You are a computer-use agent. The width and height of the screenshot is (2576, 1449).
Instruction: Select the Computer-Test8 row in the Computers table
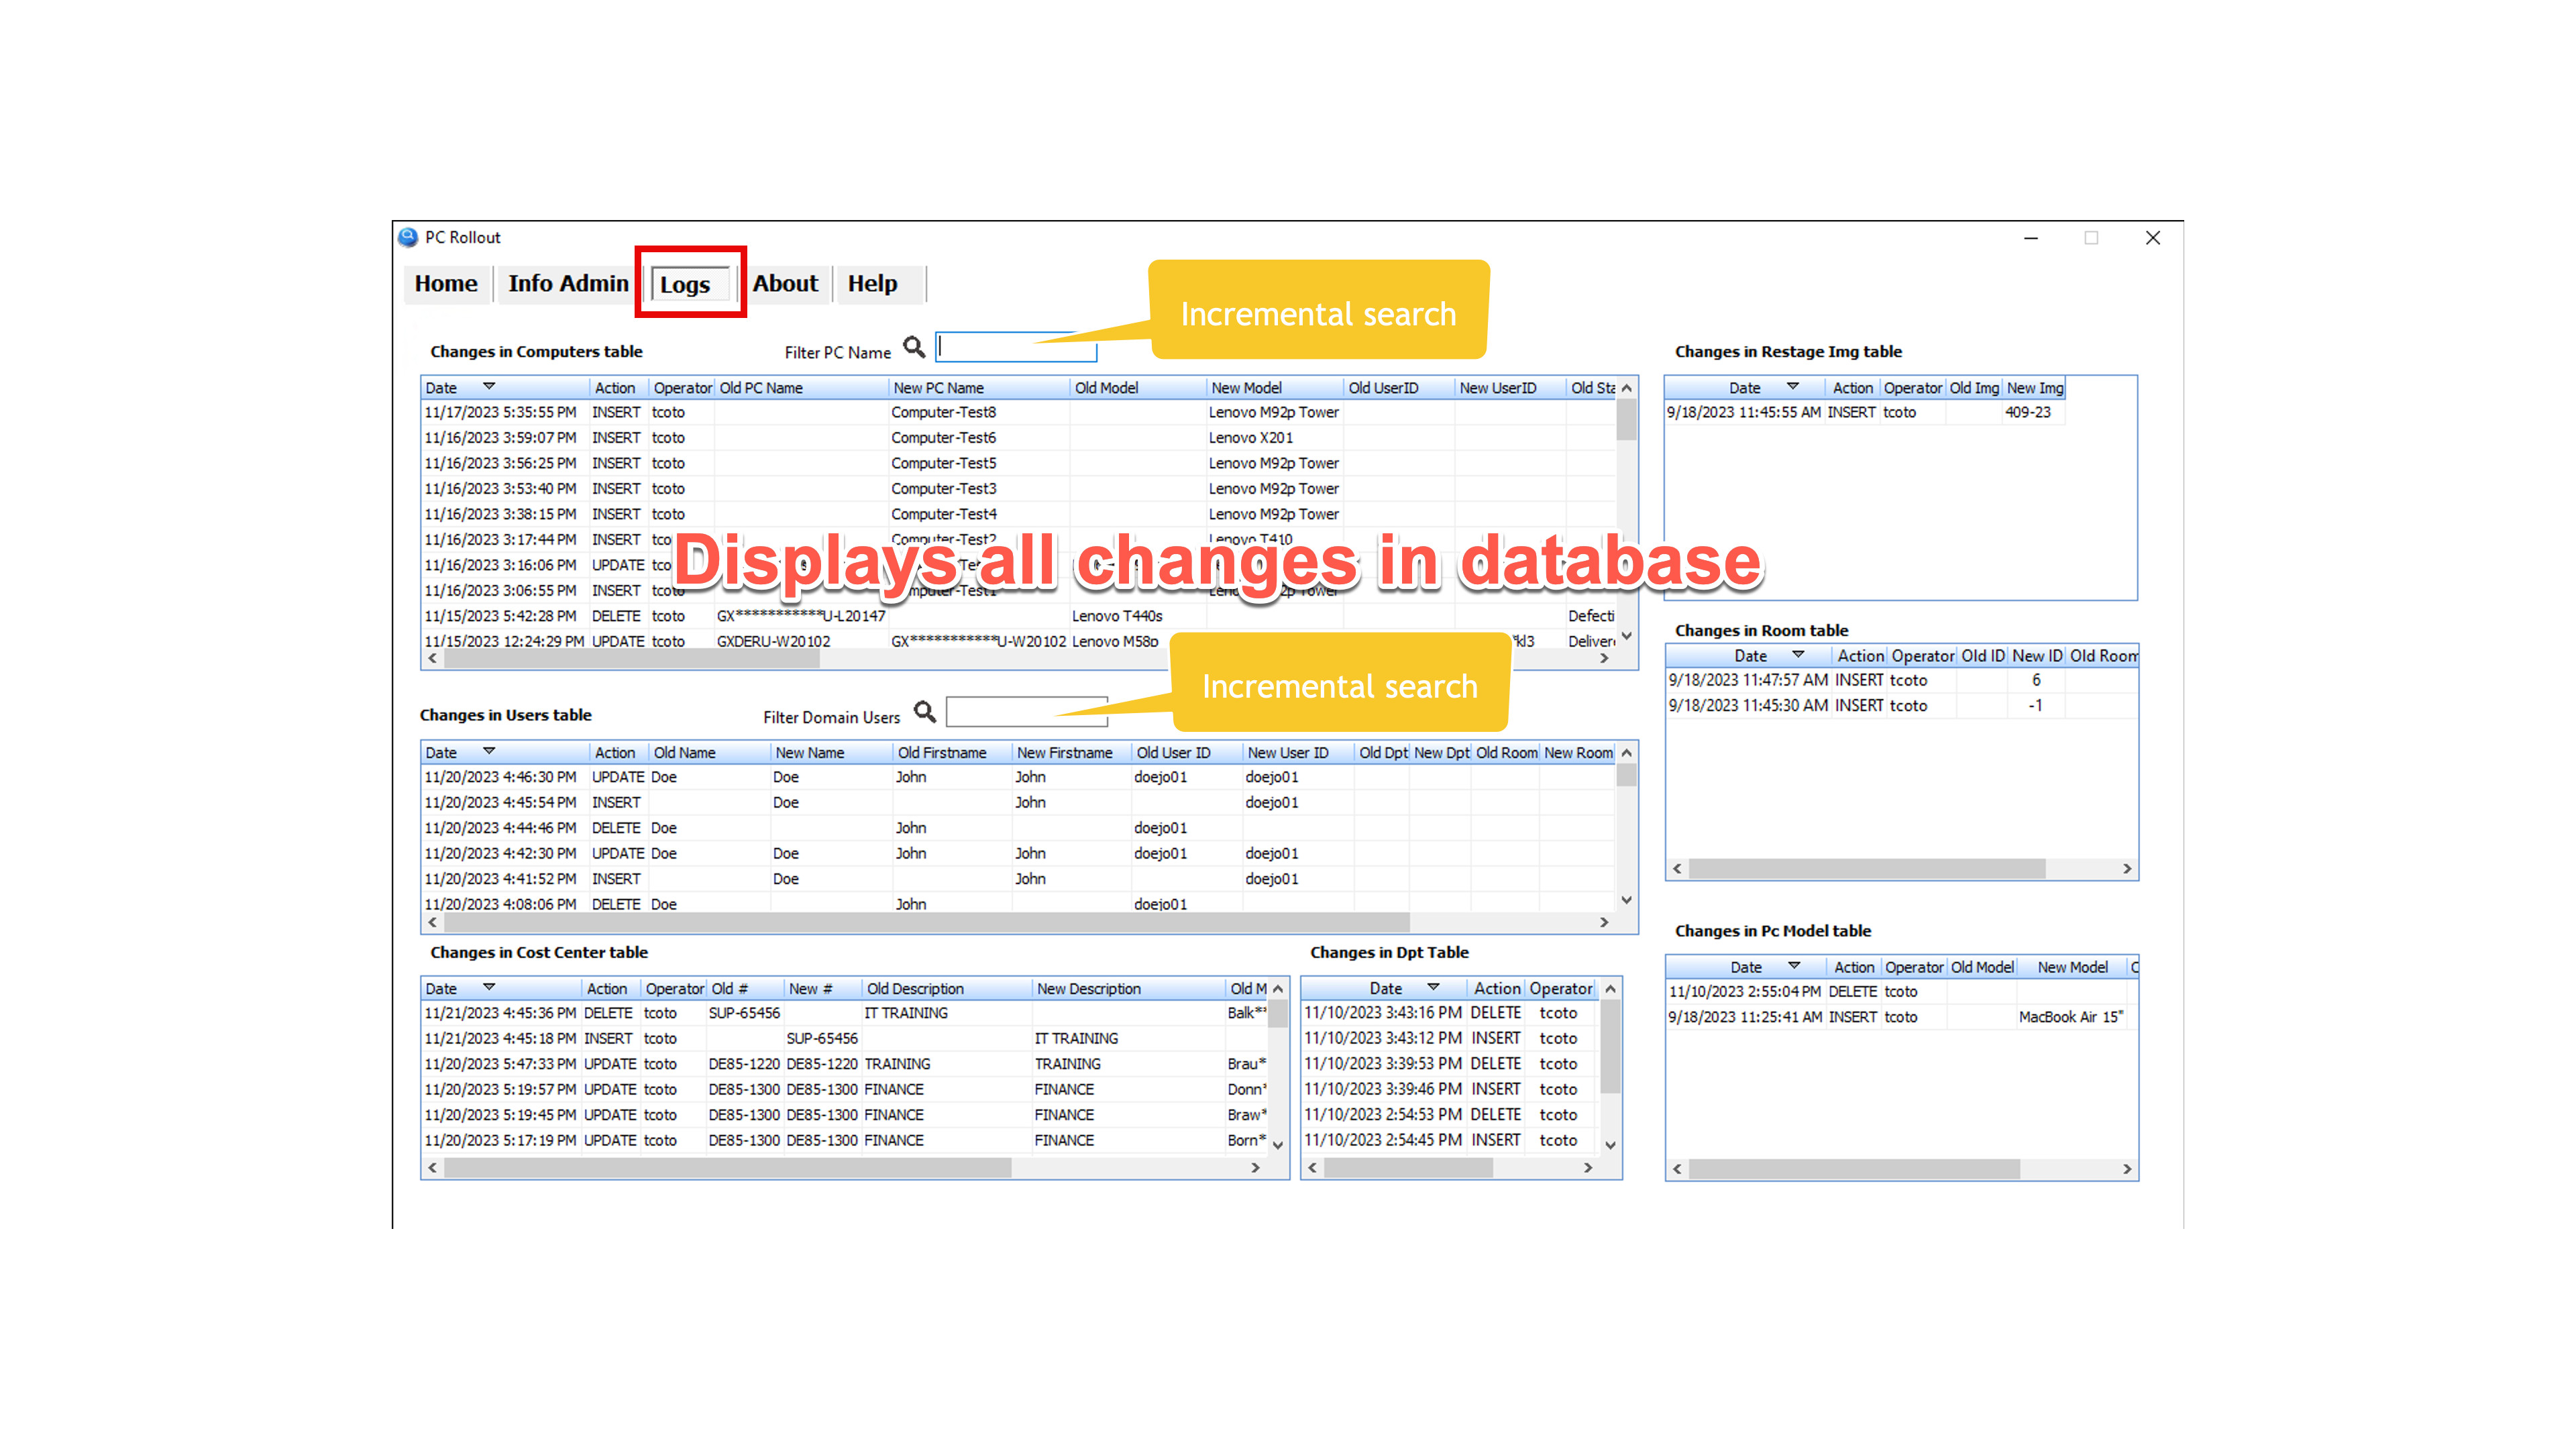point(943,412)
